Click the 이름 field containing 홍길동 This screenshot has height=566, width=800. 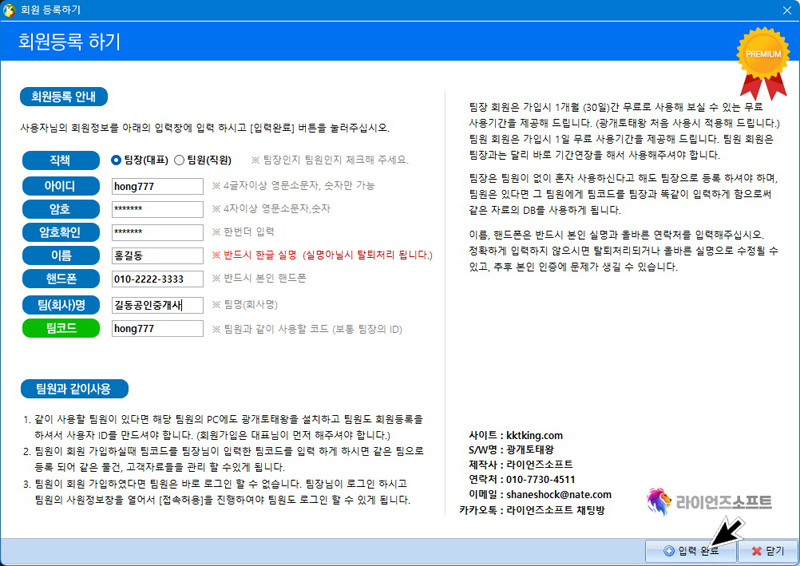[158, 255]
